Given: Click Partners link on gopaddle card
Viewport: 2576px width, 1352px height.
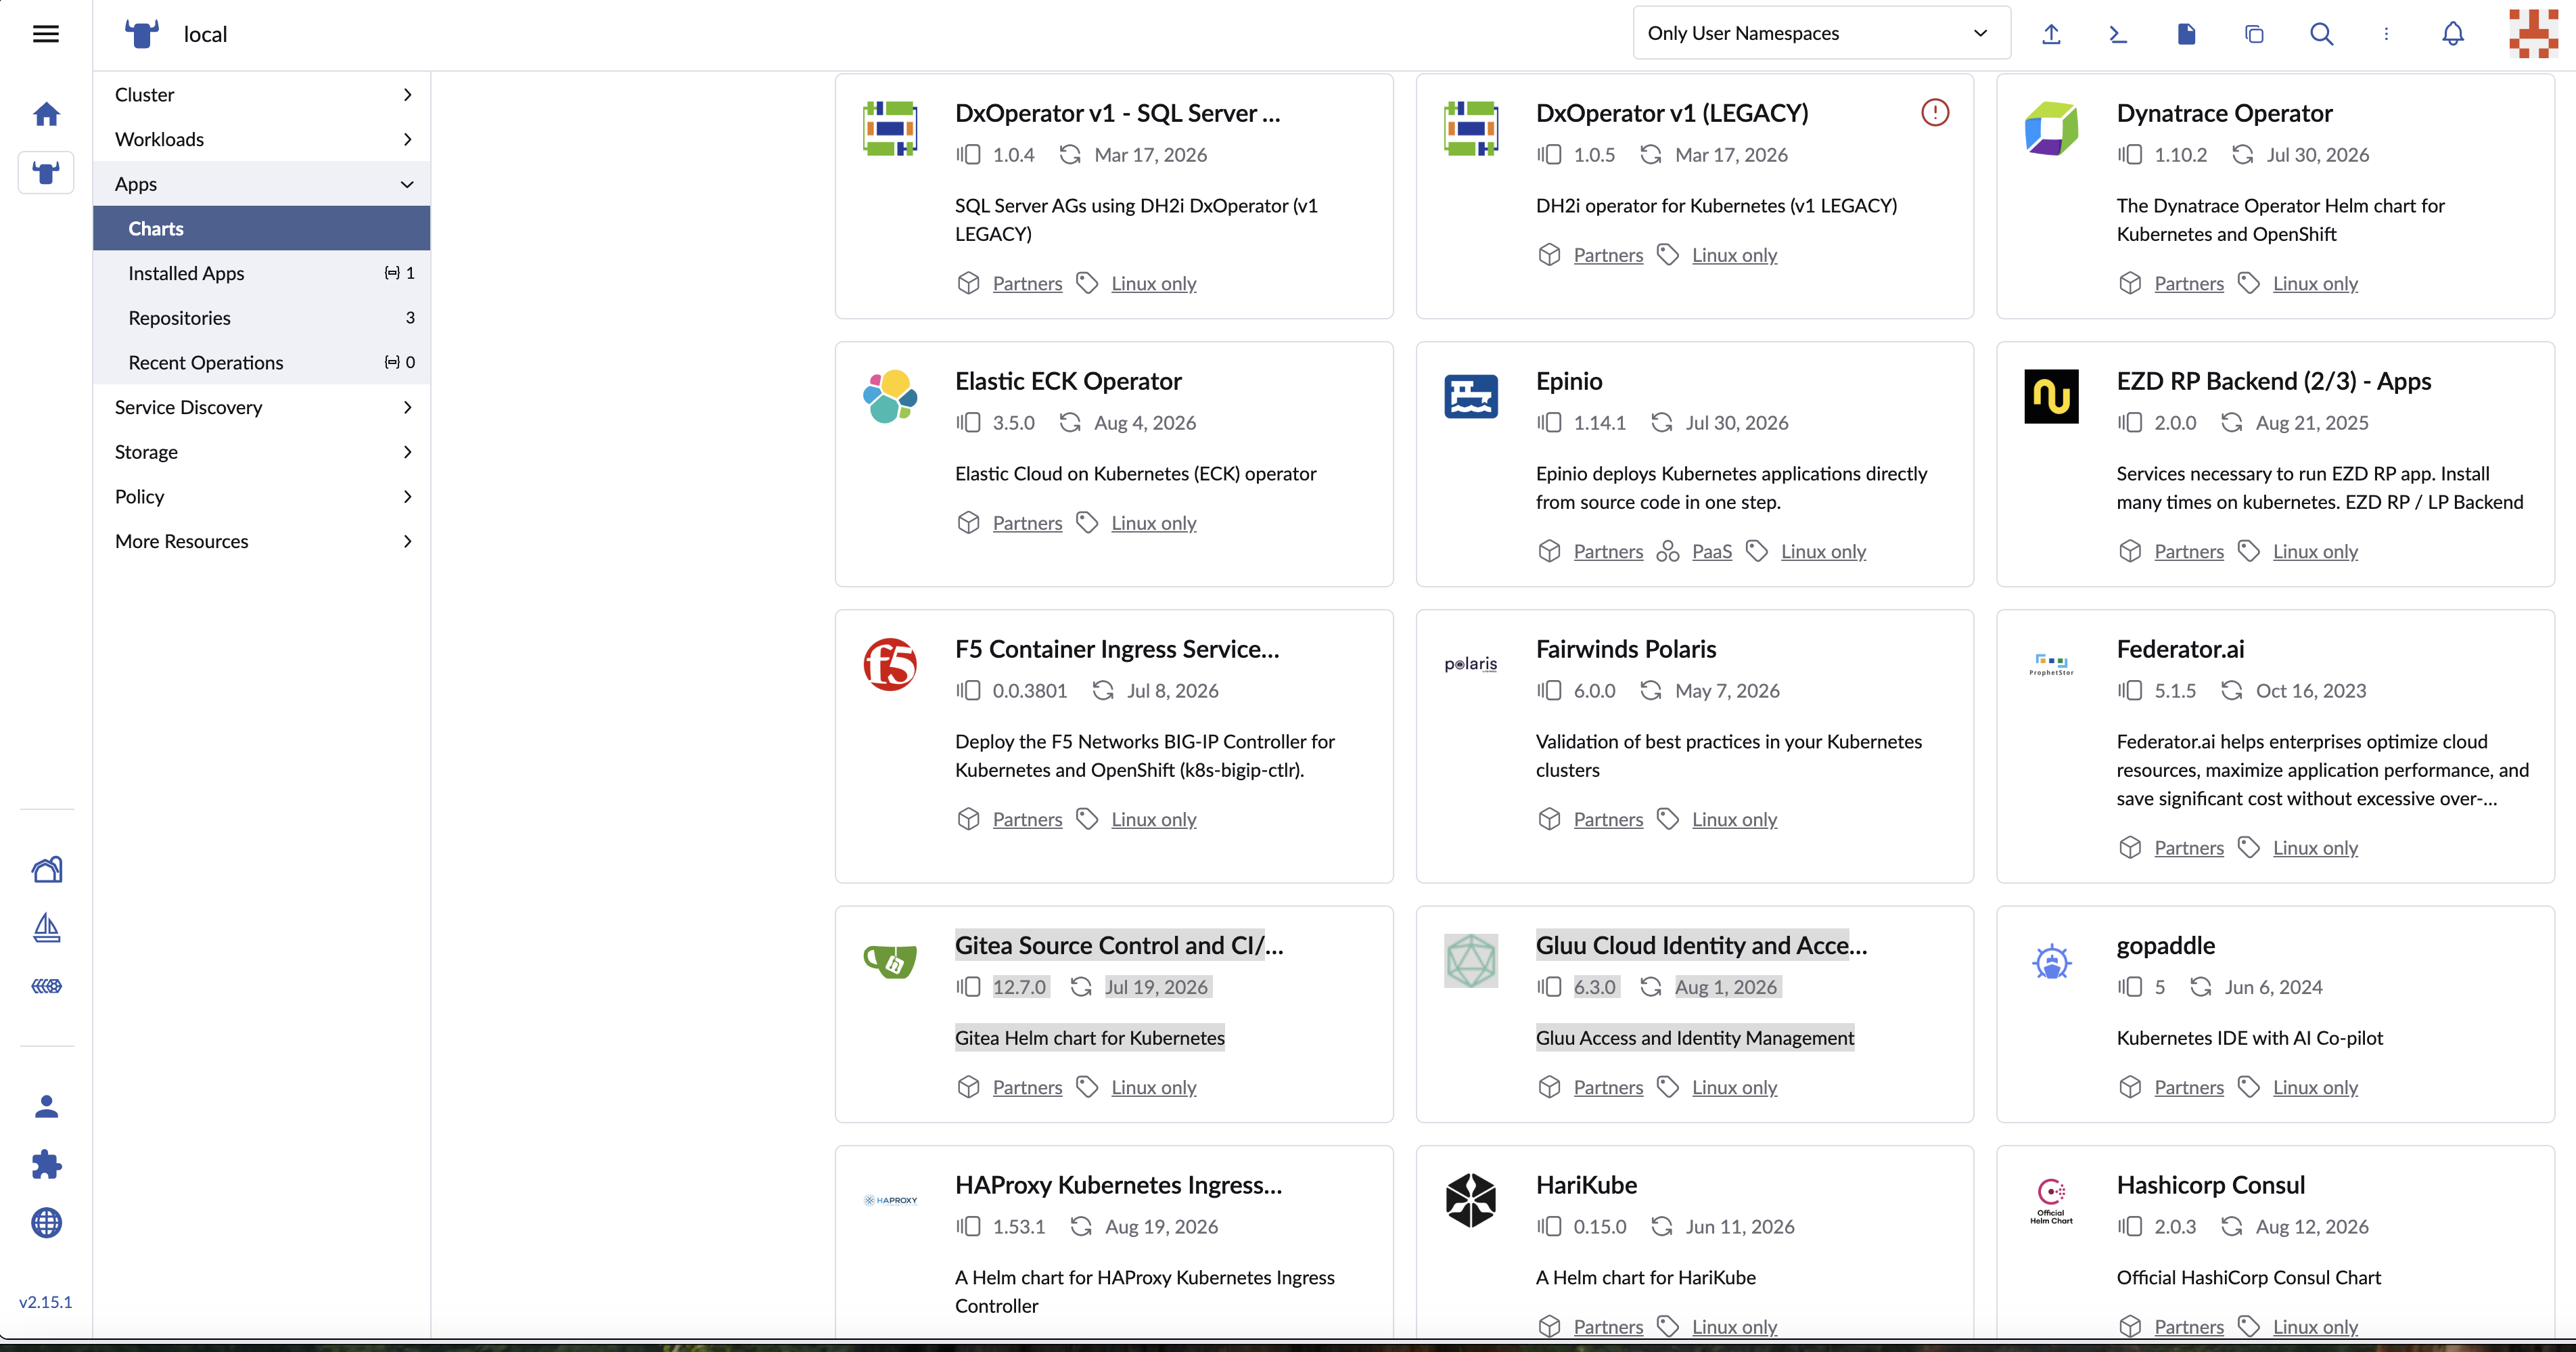Looking at the screenshot, I should 2189,1087.
